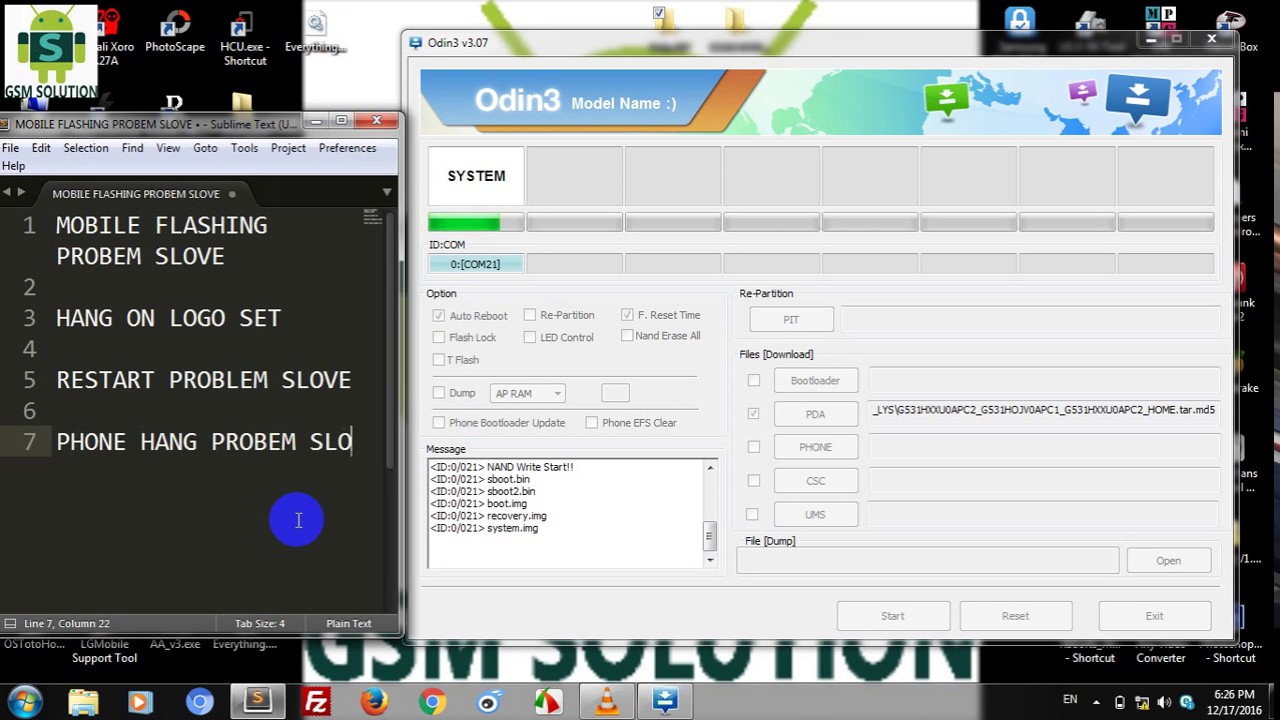
Task: Open the Sublime tab list dropdown arrow
Action: (387, 192)
